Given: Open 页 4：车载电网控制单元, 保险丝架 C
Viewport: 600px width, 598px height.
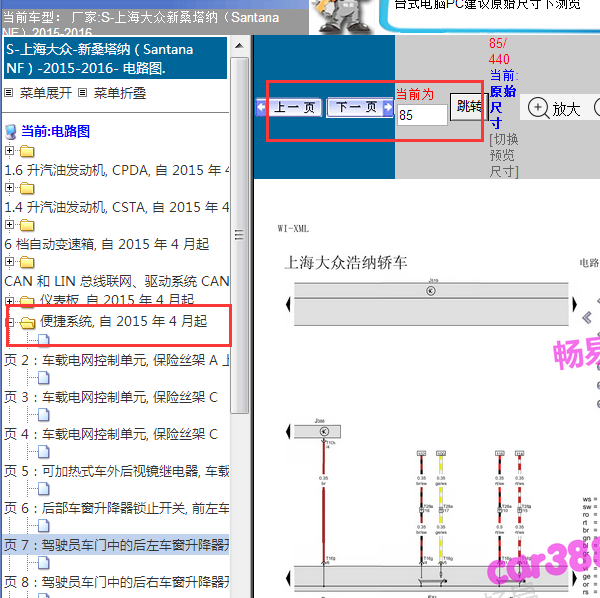Looking at the screenshot, I should pos(111,434).
